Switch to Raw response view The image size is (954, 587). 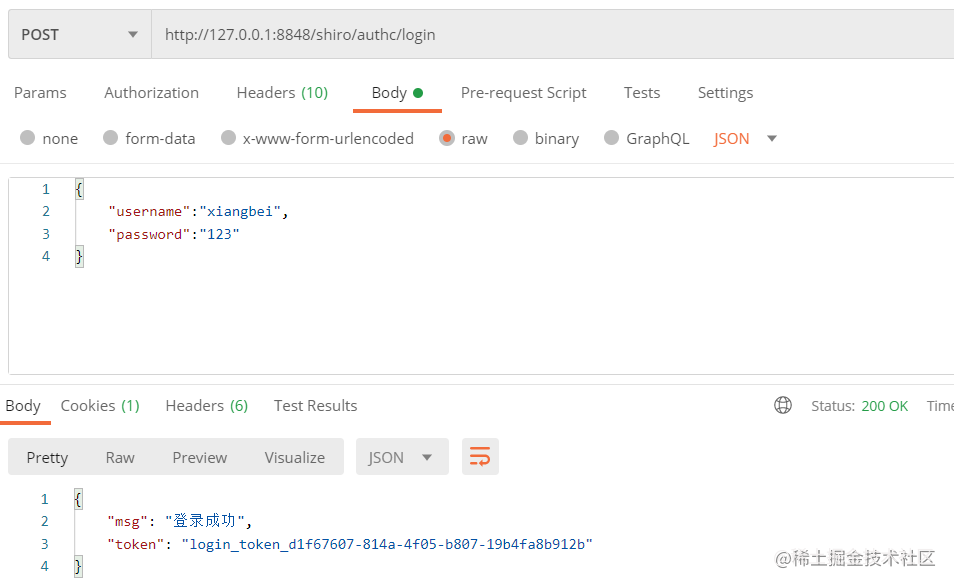[x=120, y=457]
